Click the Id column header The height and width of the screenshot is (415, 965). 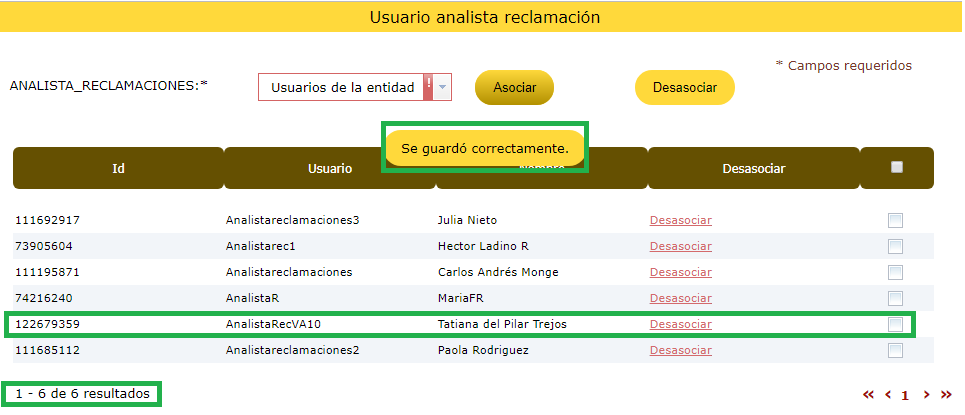pos(118,169)
